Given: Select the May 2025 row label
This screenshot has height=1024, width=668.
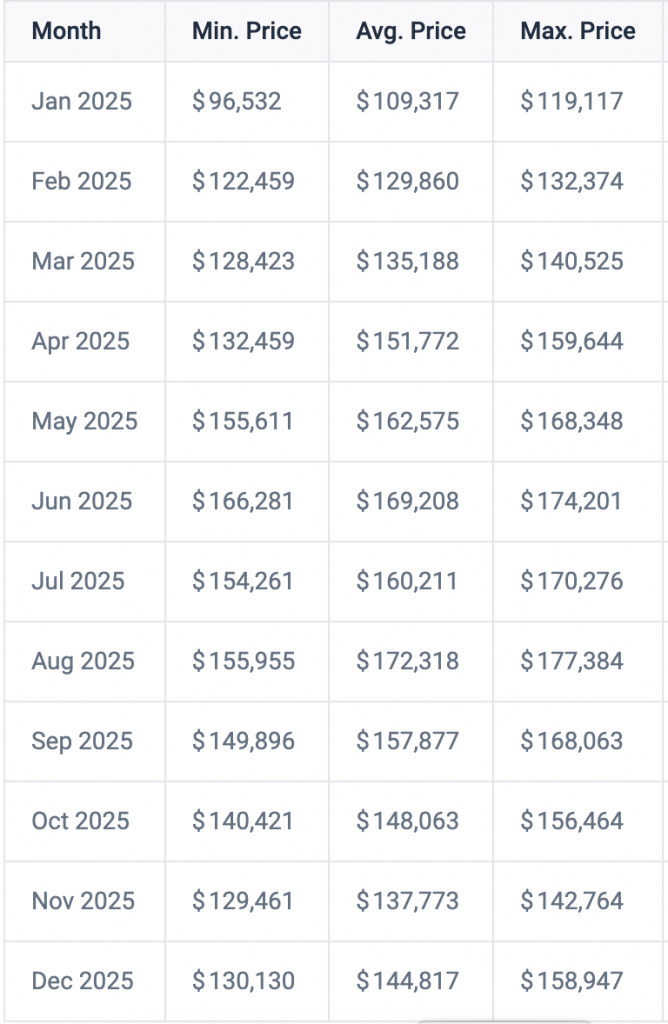Looking at the screenshot, I should coord(84,421).
